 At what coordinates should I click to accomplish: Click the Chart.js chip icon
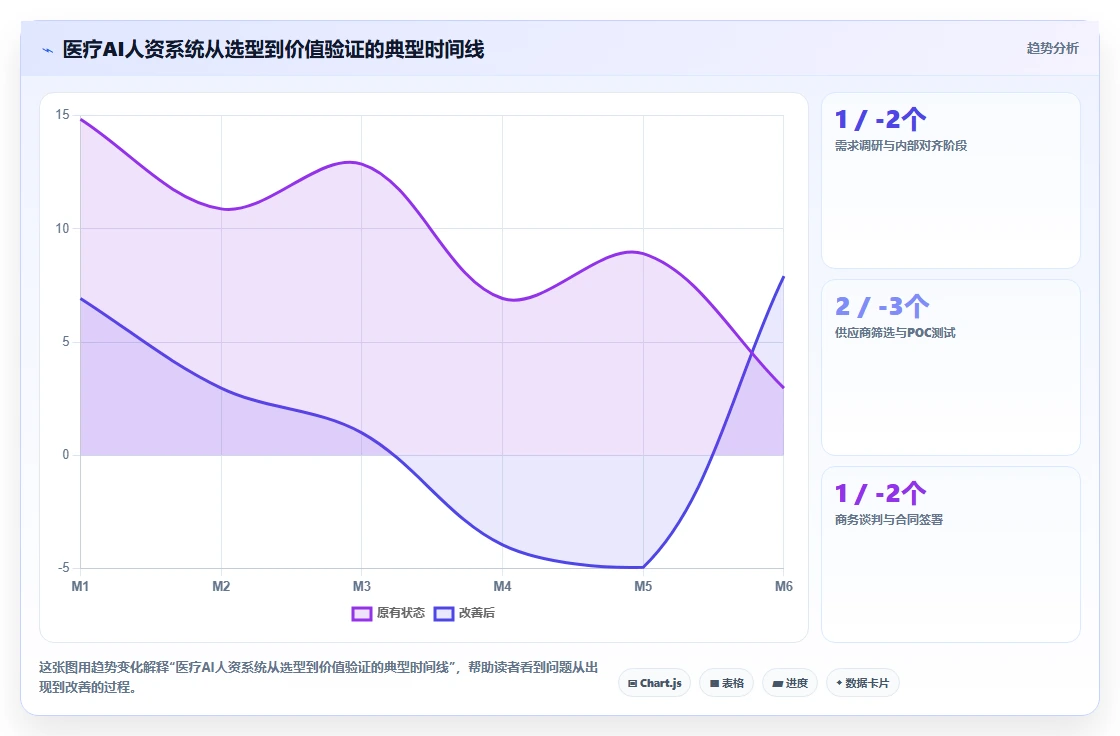coord(632,683)
